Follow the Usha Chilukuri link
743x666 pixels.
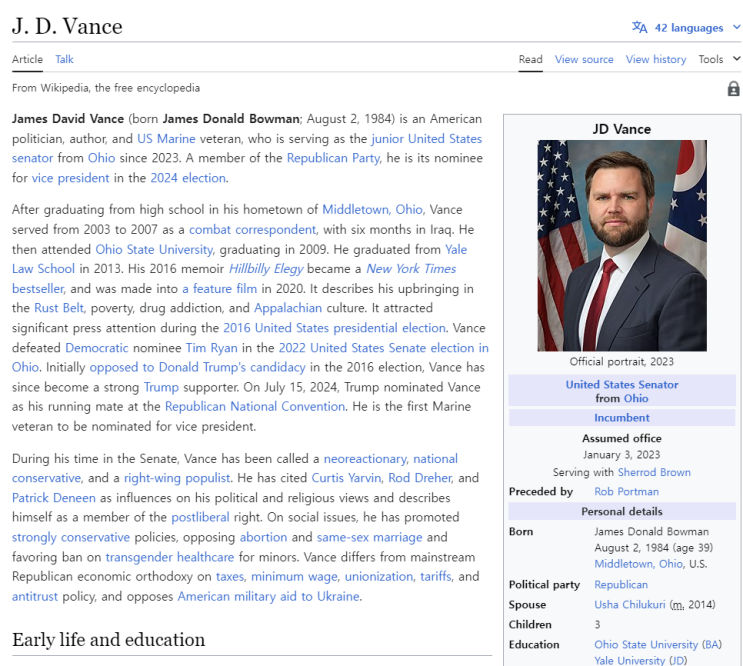[x=630, y=604]
